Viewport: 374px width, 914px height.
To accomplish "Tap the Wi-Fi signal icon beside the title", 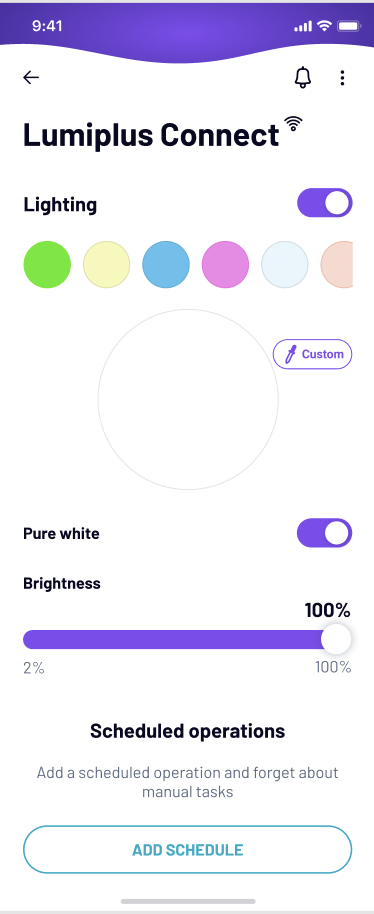I will pyautogui.click(x=294, y=124).
